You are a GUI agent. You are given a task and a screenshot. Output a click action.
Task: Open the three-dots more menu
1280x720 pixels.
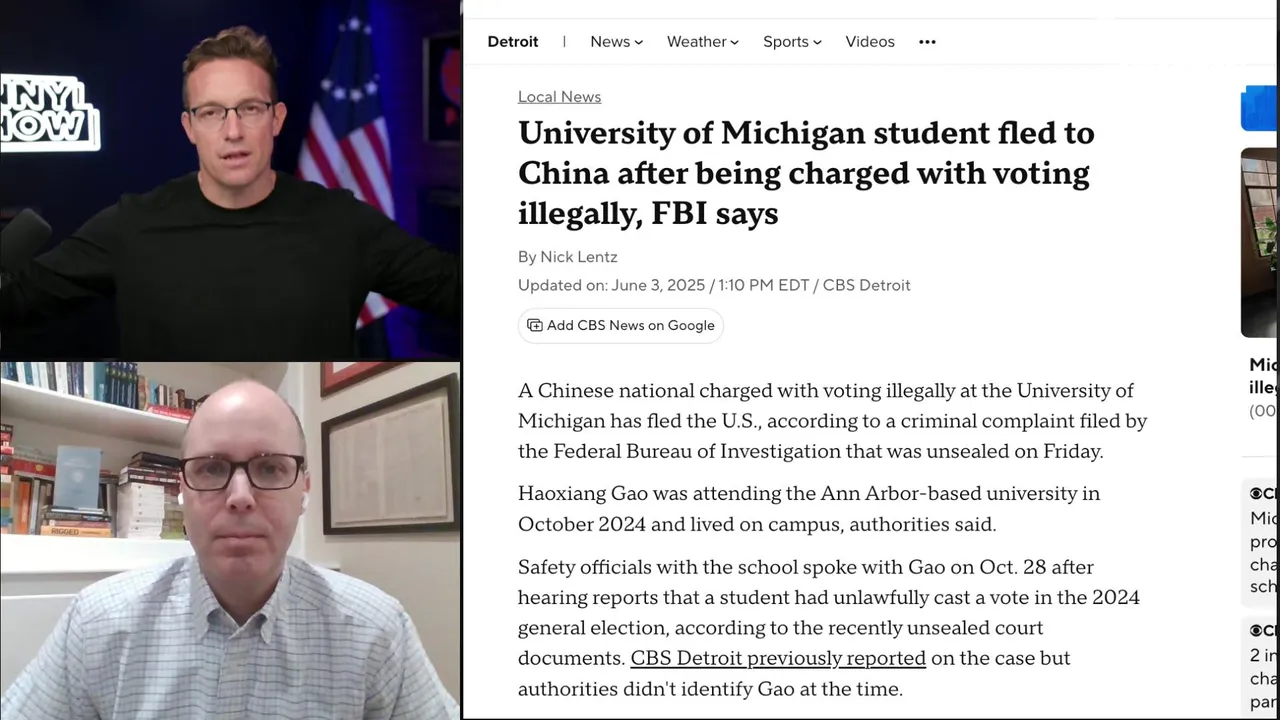(927, 42)
